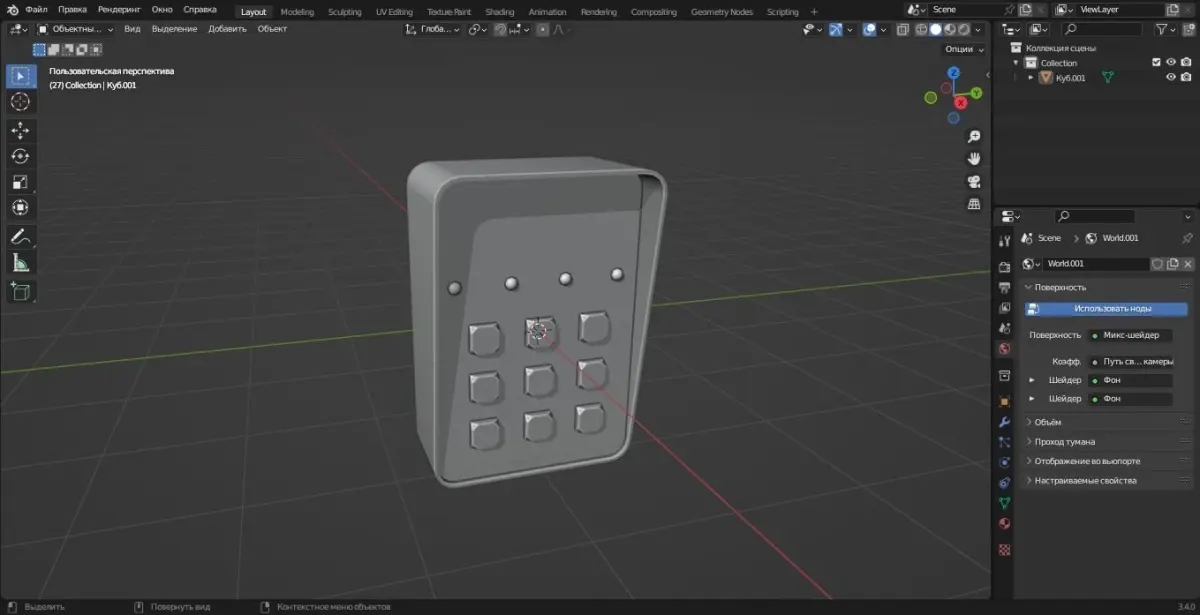Select the Rotate tool
Image resolution: width=1200 pixels, height=615 pixels.
coord(20,156)
